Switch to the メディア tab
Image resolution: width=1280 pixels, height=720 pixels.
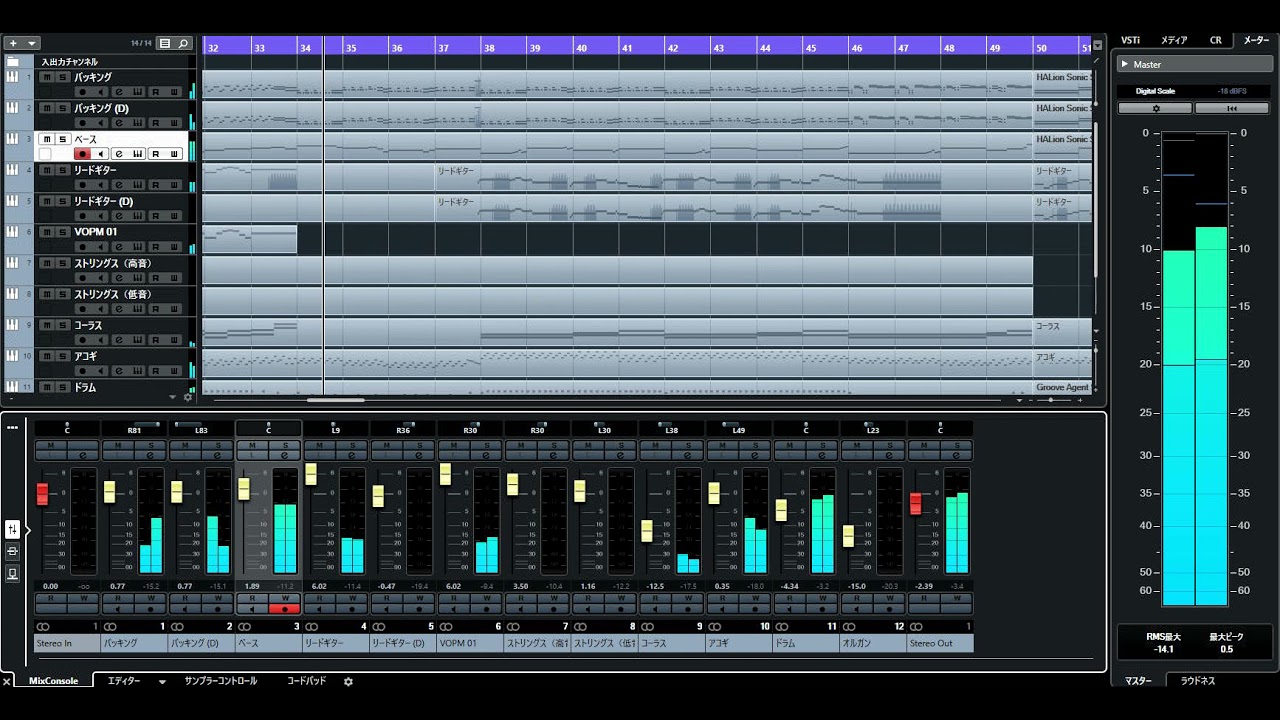tap(1174, 40)
